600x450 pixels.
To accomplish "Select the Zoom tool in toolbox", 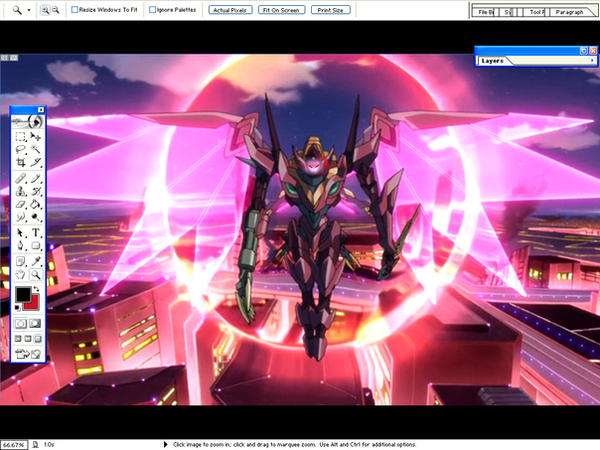I will 36,274.
